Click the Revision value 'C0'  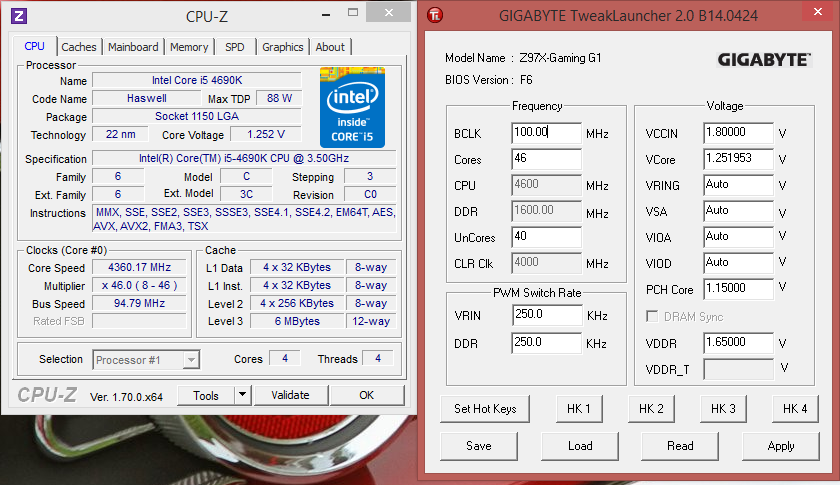click(370, 194)
